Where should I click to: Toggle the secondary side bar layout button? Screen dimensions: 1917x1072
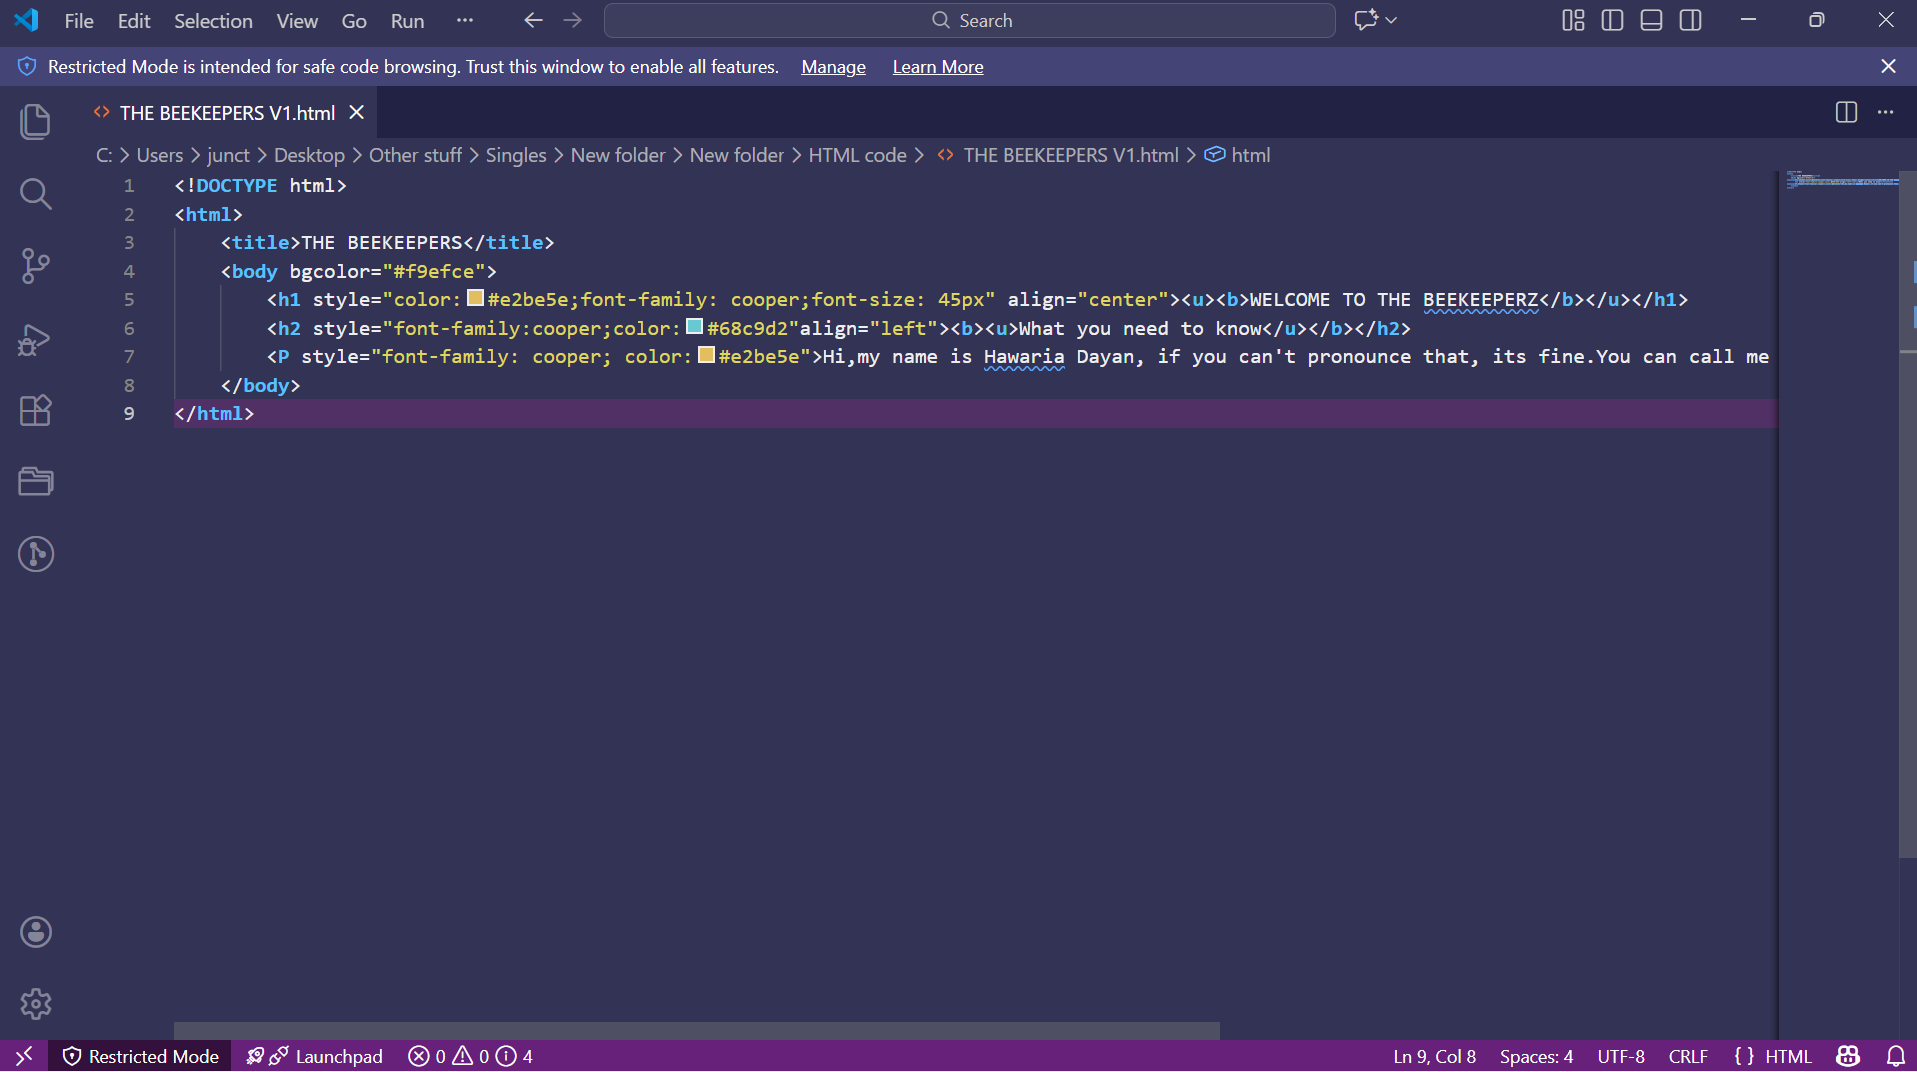point(1690,21)
